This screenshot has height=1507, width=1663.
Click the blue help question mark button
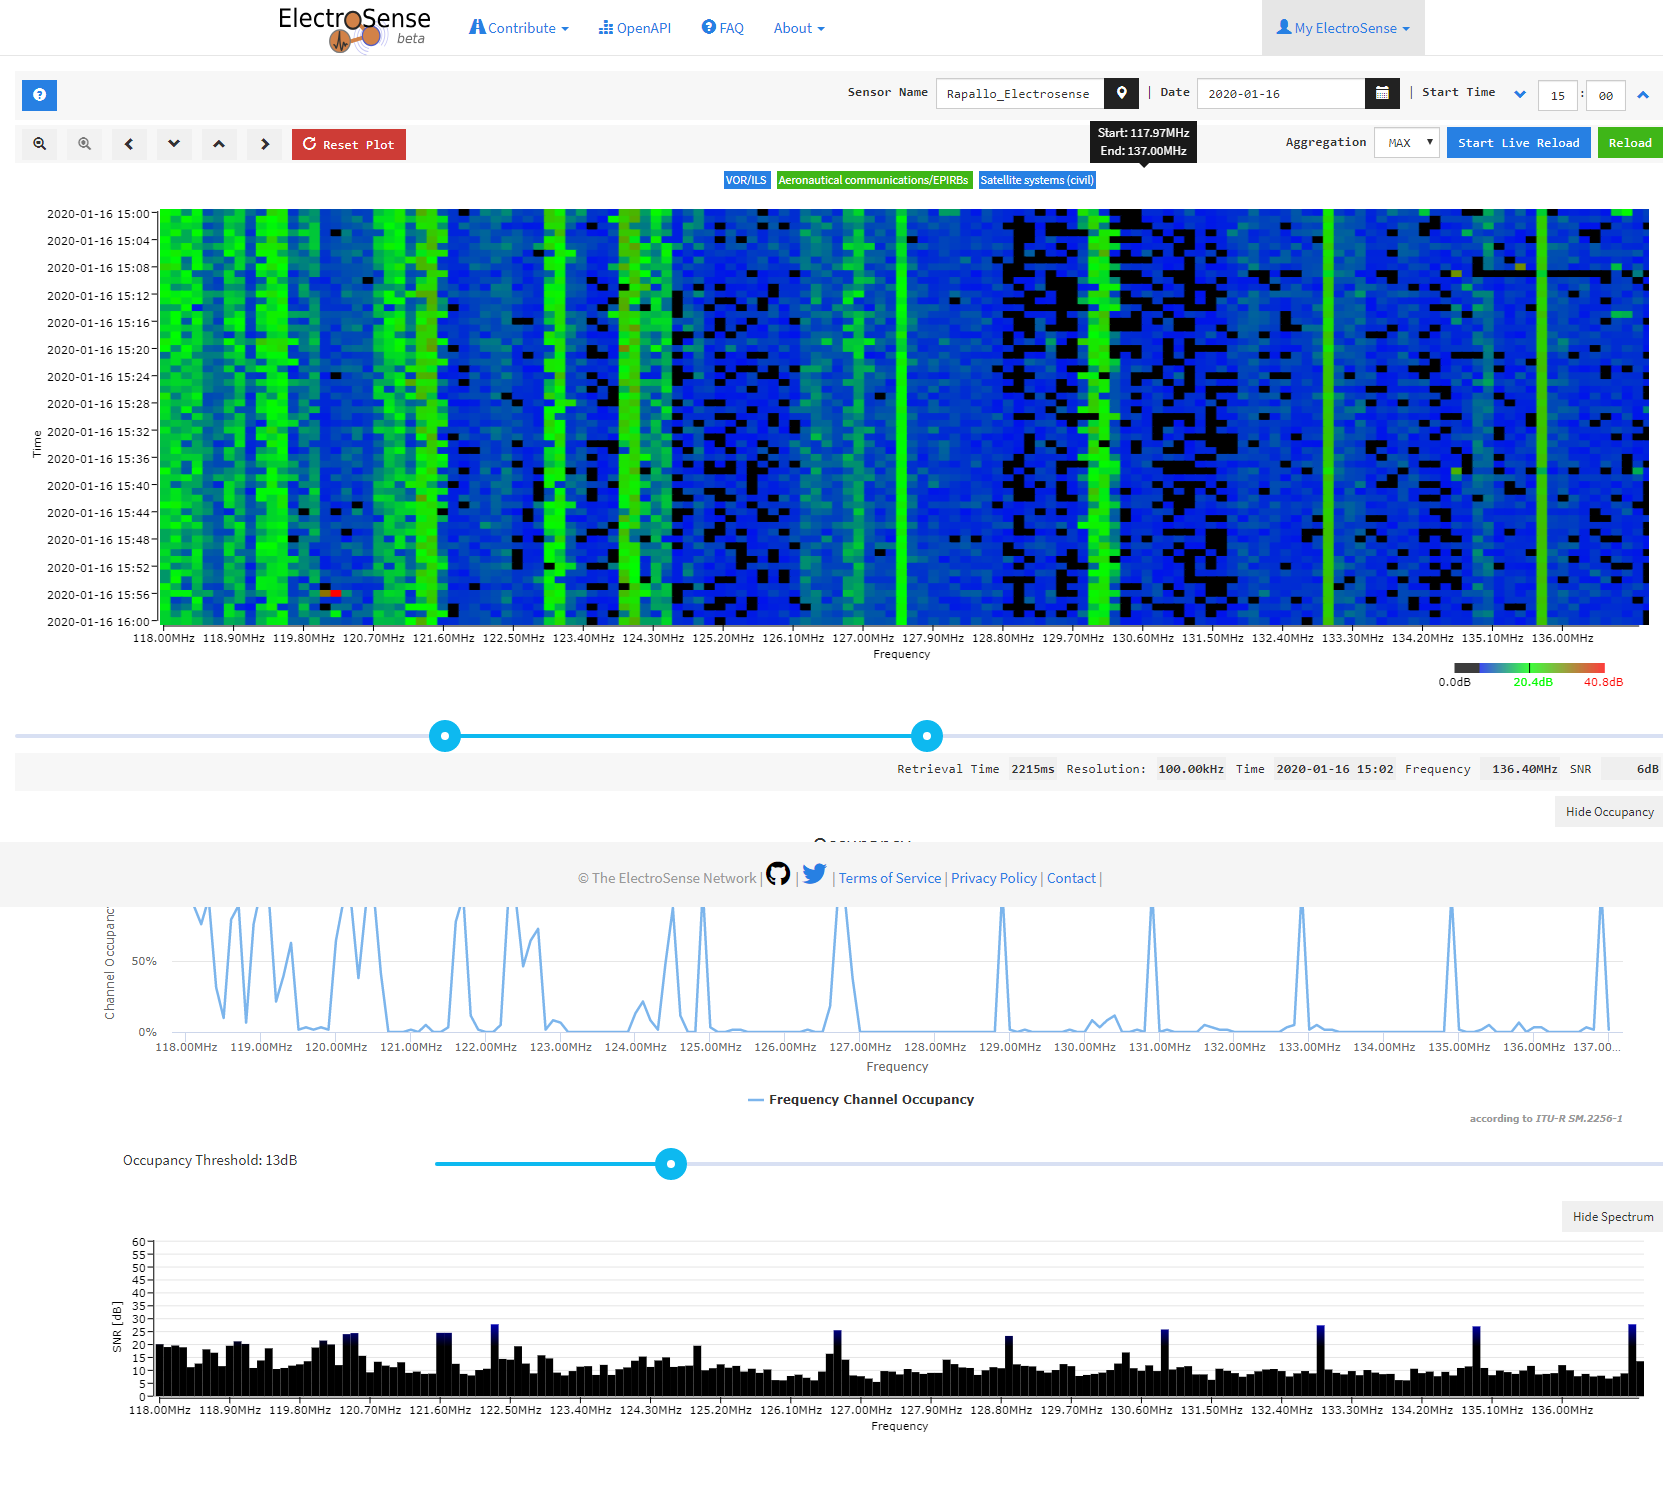click(39, 95)
